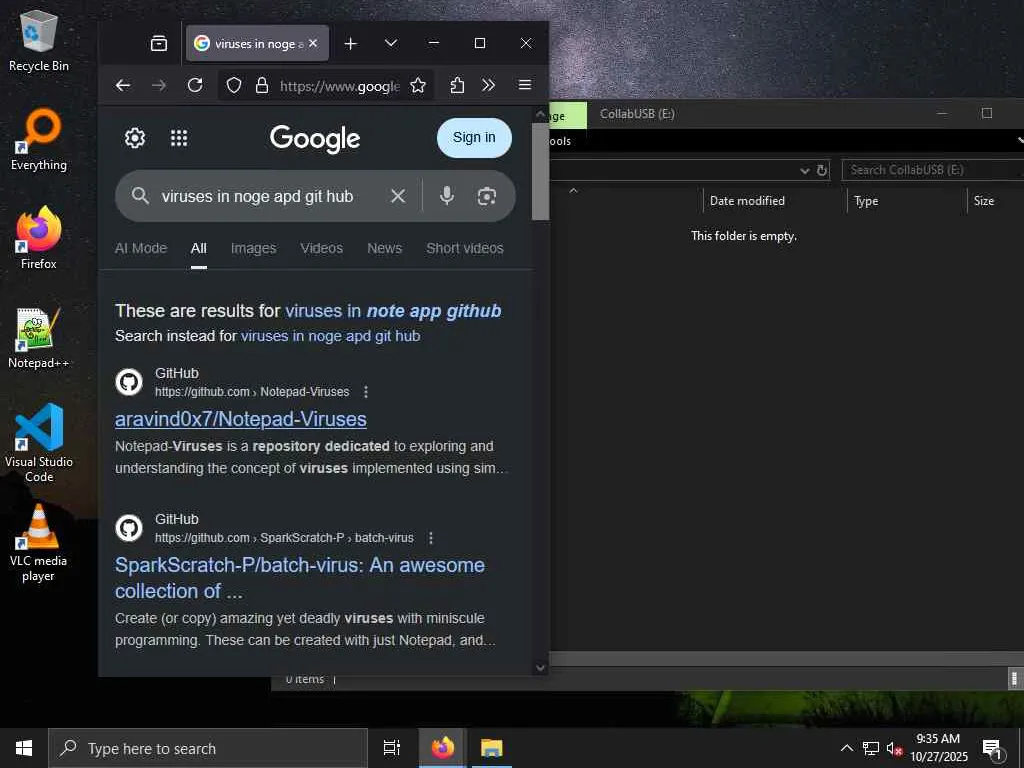Open Firefox hamburger application menu

524,85
